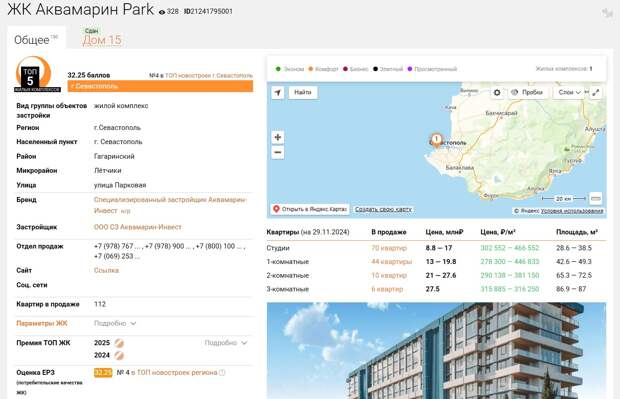The image size is (620, 399).
Task: Open the 10 квартир two-room link
Action: pos(389,275)
